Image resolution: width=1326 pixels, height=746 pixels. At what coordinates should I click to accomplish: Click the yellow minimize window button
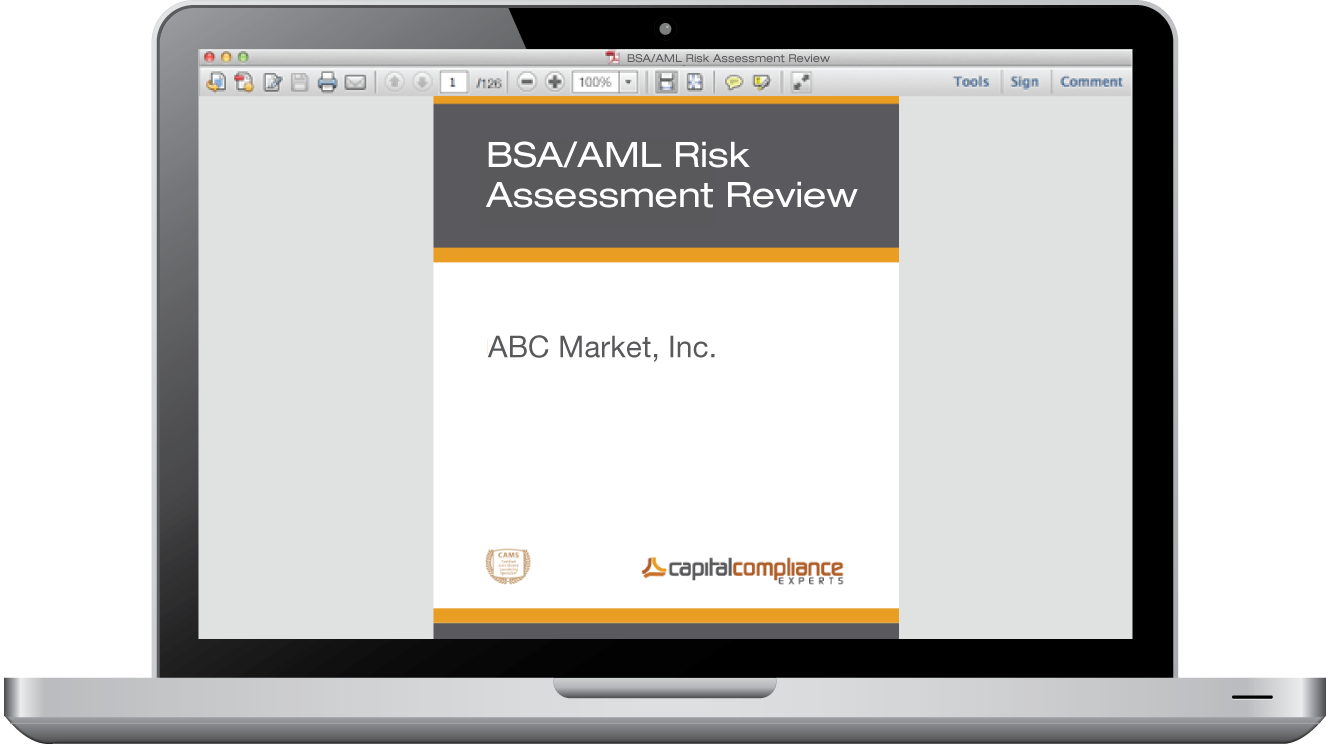coord(226,58)
